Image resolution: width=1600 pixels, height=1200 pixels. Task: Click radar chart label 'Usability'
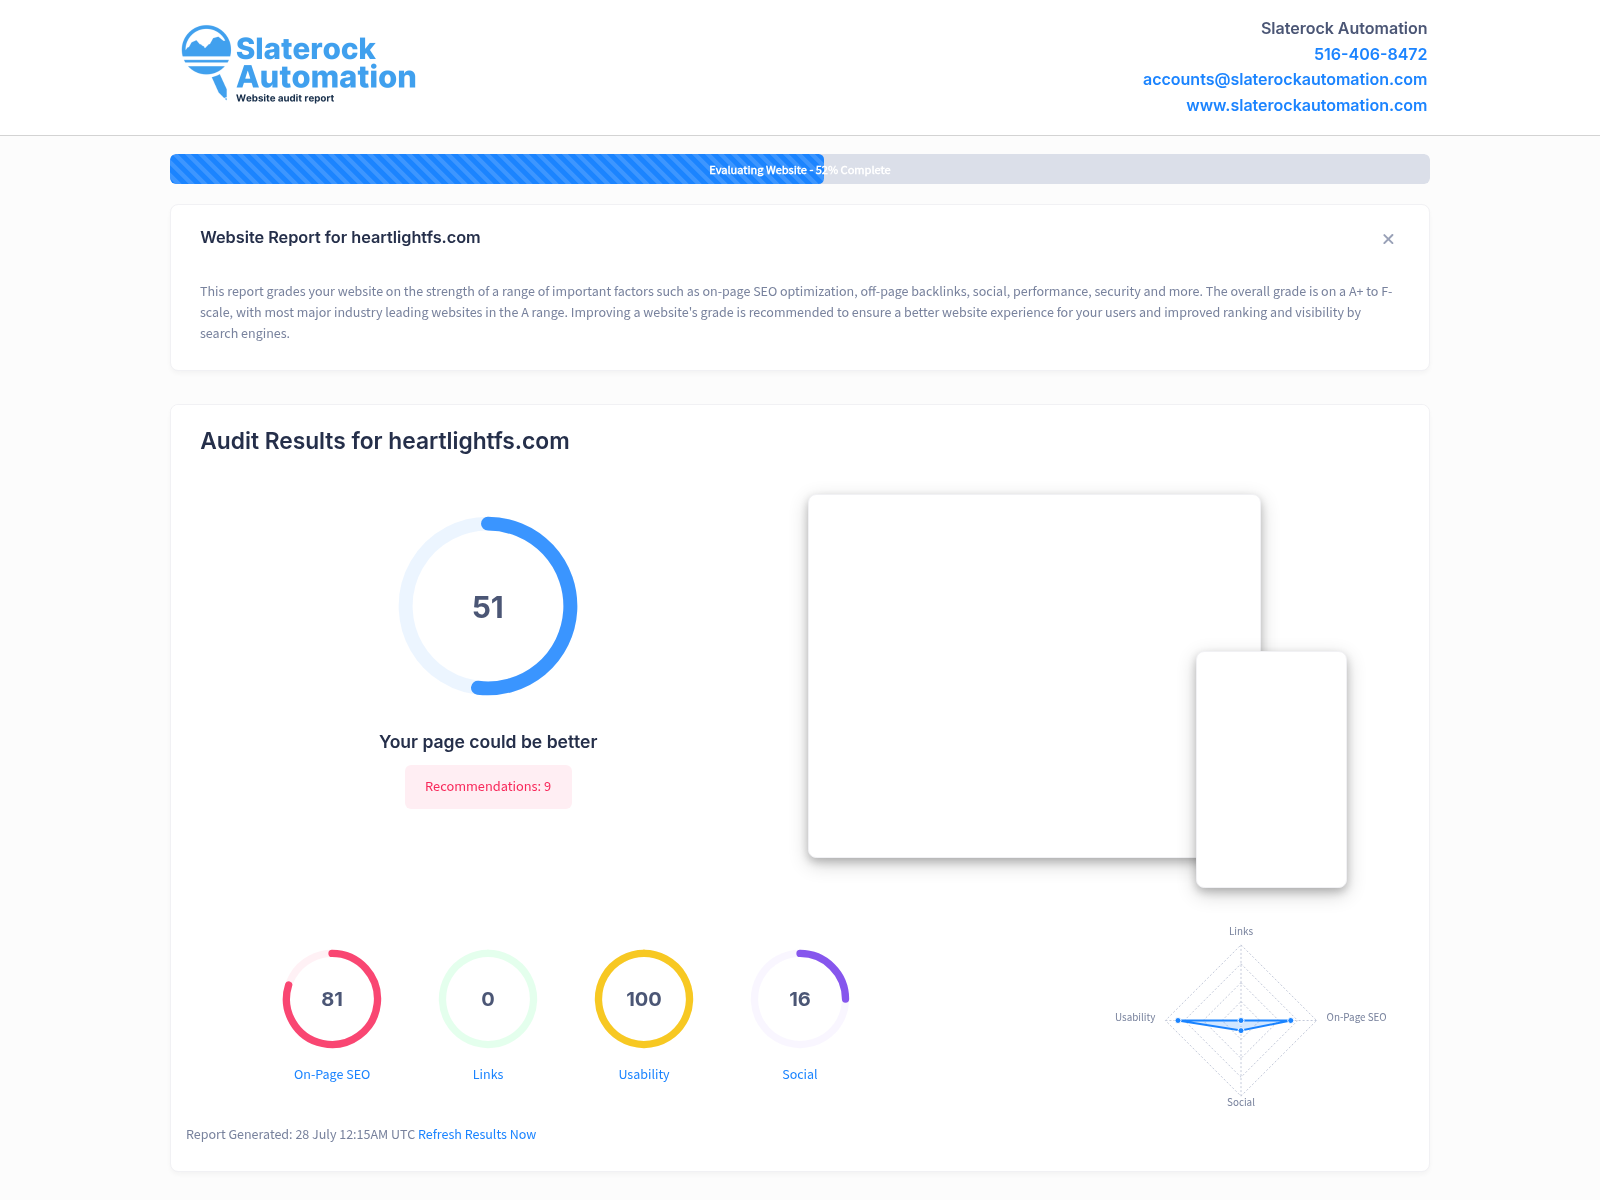pos(1135,1017)
